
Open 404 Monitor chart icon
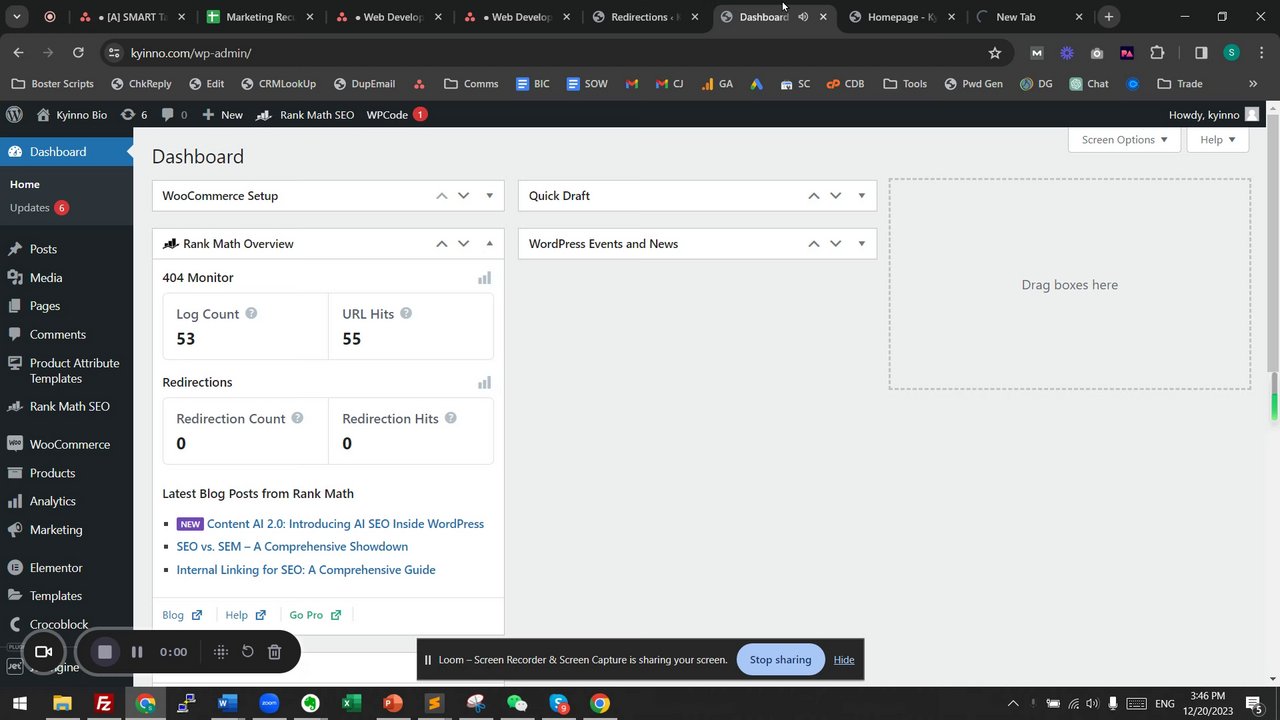(x=484, y=278)
